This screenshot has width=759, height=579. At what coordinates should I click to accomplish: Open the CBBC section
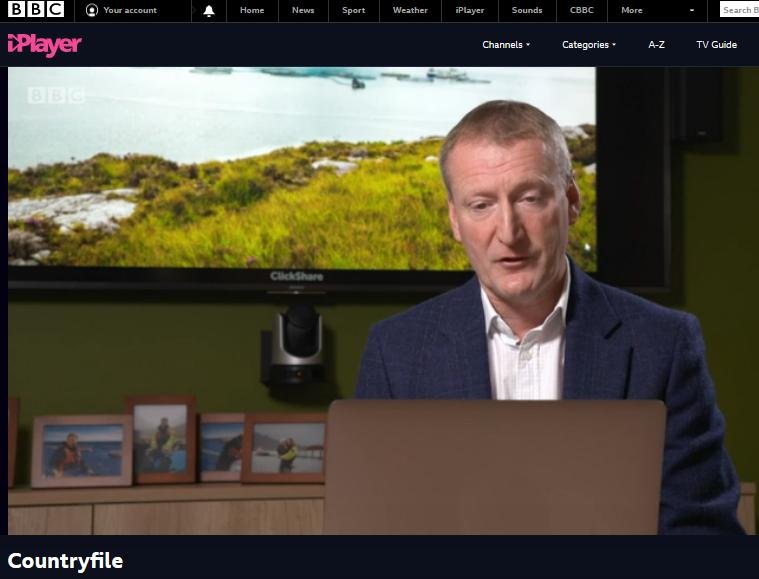pos(581,10)
